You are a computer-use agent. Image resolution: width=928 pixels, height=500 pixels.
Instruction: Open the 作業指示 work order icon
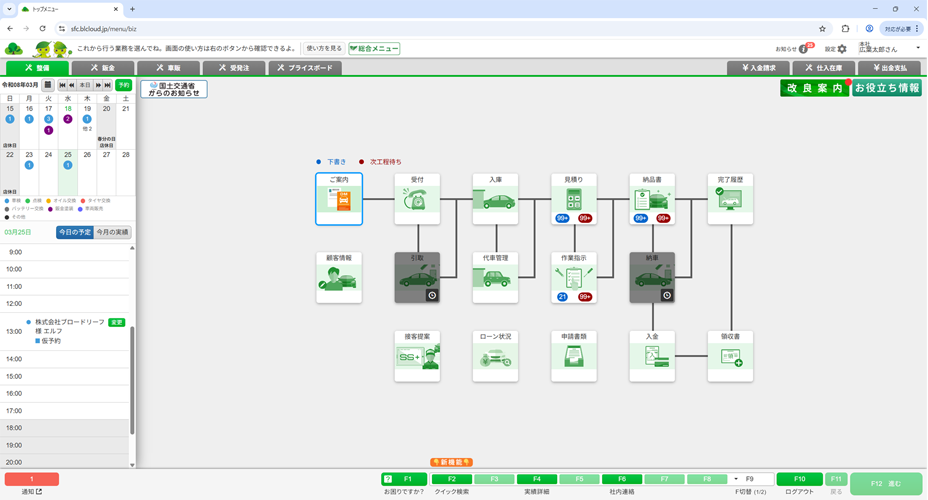tap(573, 279)
